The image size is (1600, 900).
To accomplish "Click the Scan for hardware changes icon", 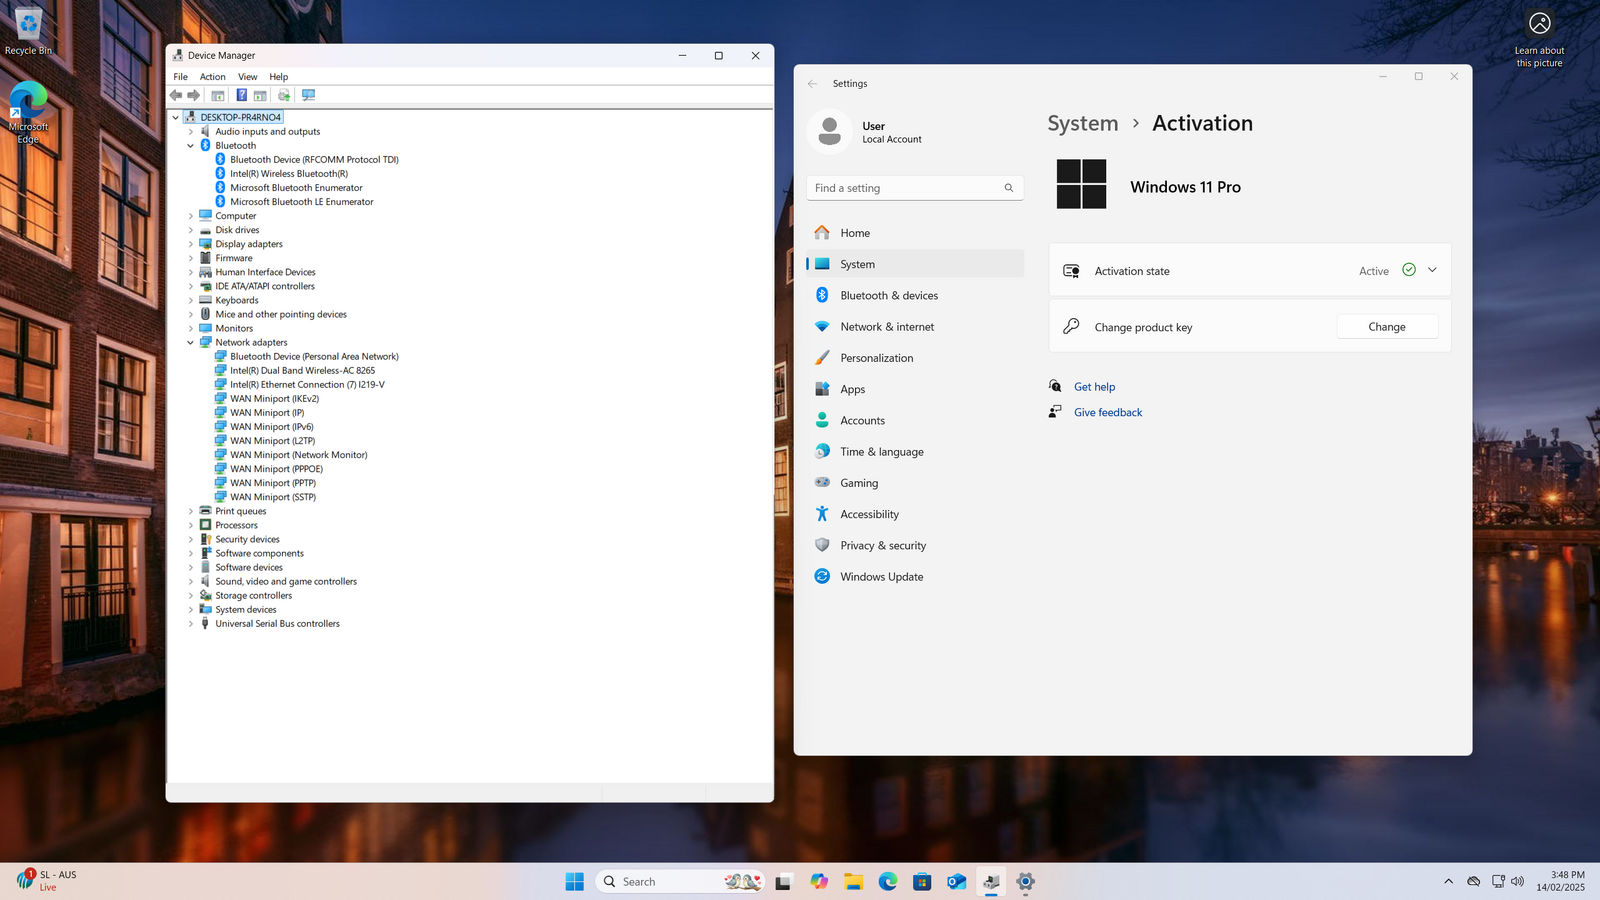I will click(x=309, y=95).
